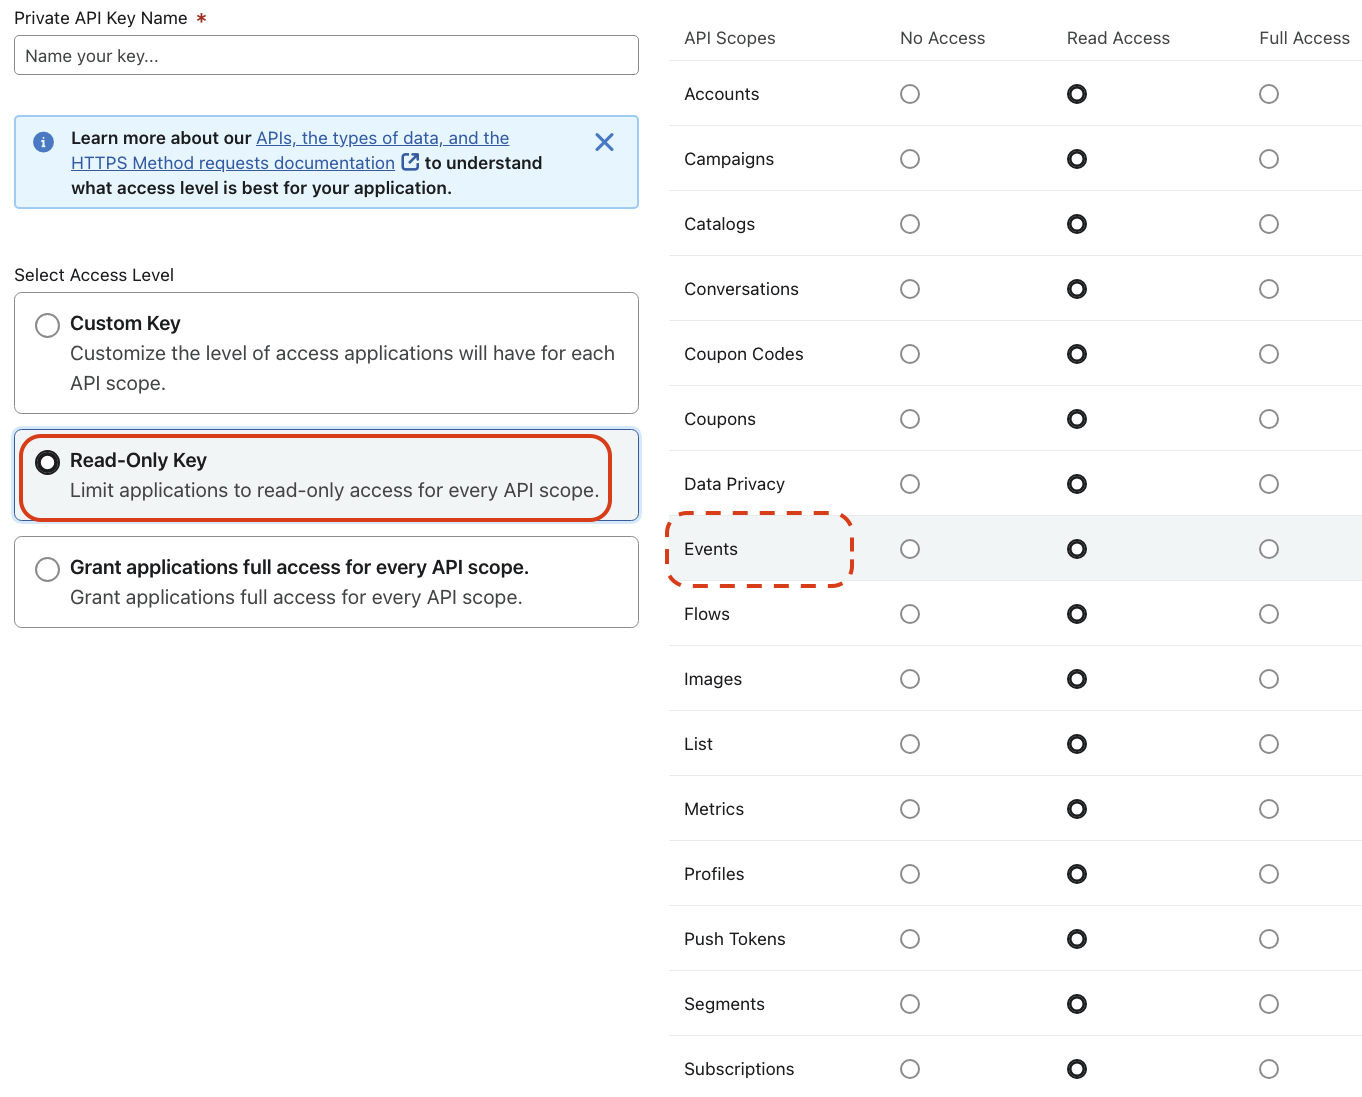
Task: Select full access for every API scope
Action: click(47, 569)
